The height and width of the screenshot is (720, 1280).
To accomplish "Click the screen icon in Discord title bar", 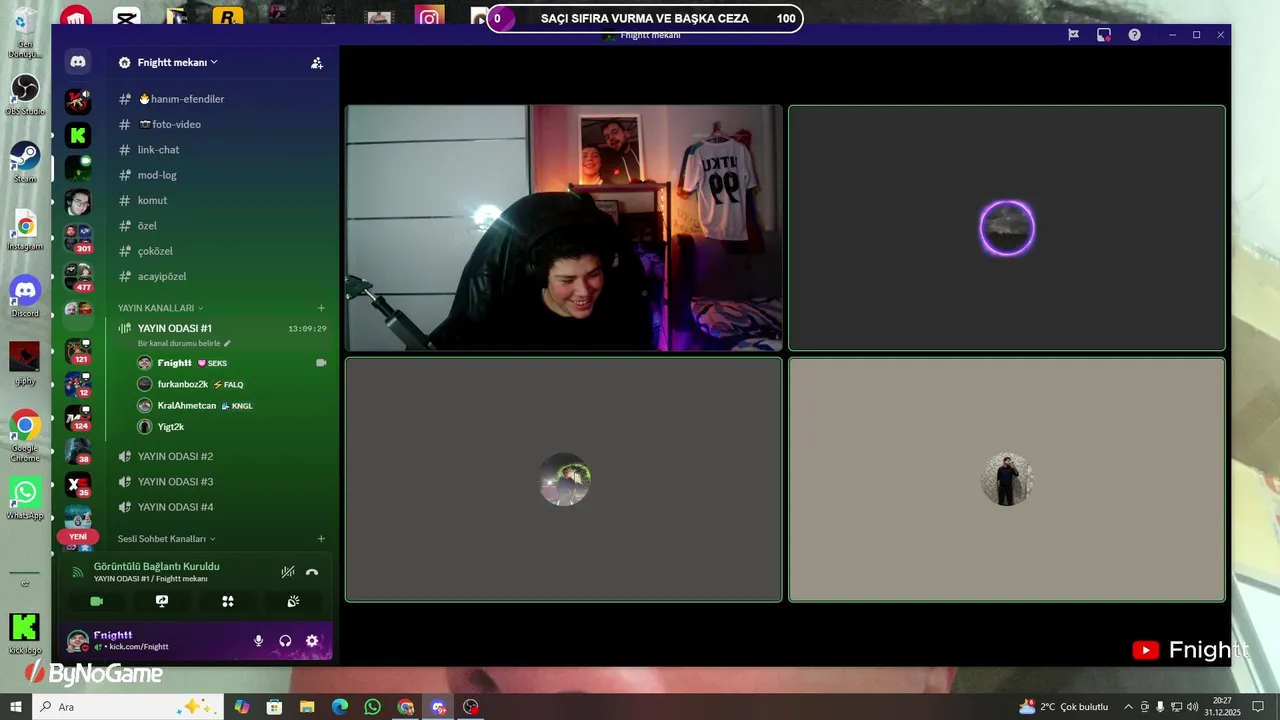I will [1104, 34].
